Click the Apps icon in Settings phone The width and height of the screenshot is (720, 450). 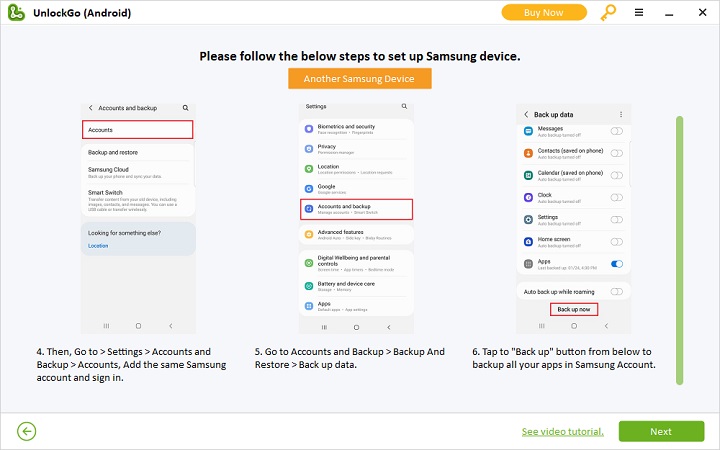pos(309,306)
